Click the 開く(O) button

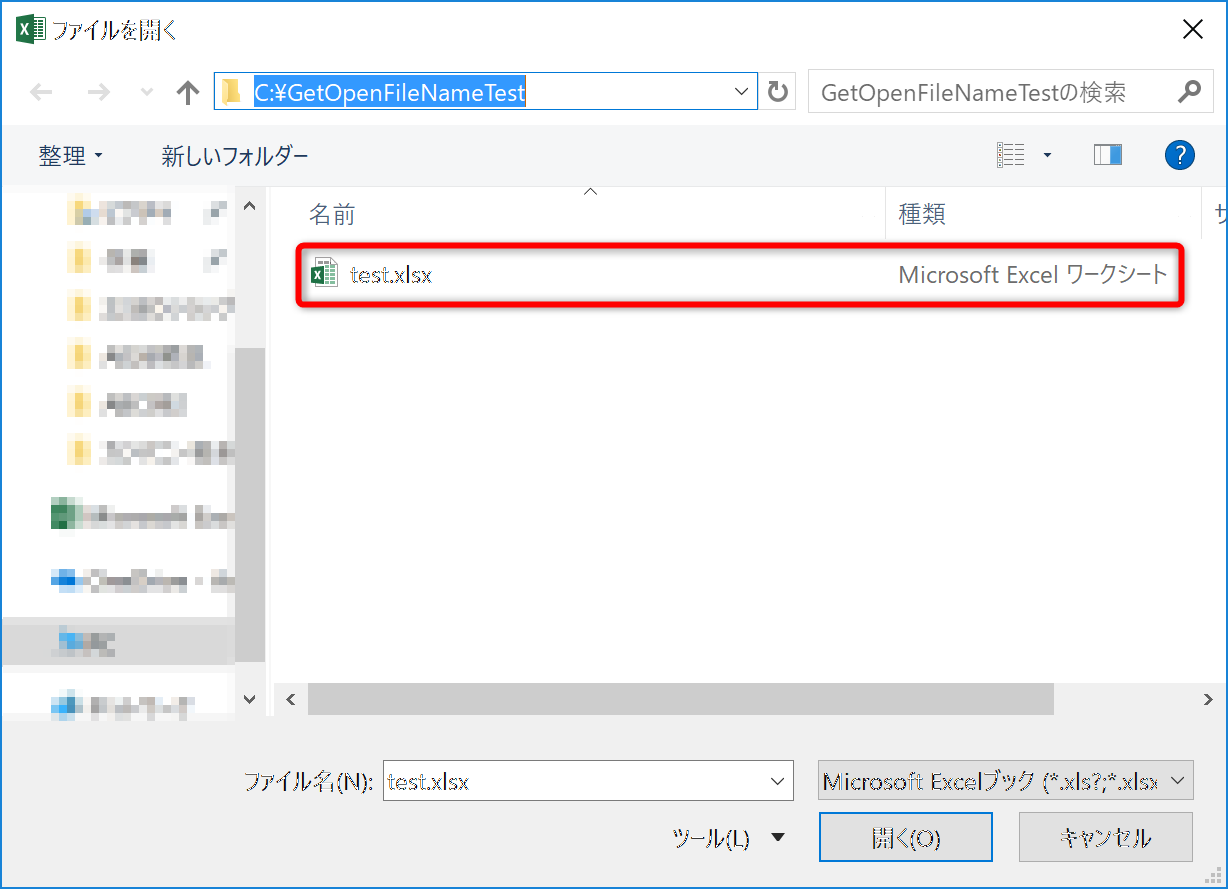pos(905,837)
